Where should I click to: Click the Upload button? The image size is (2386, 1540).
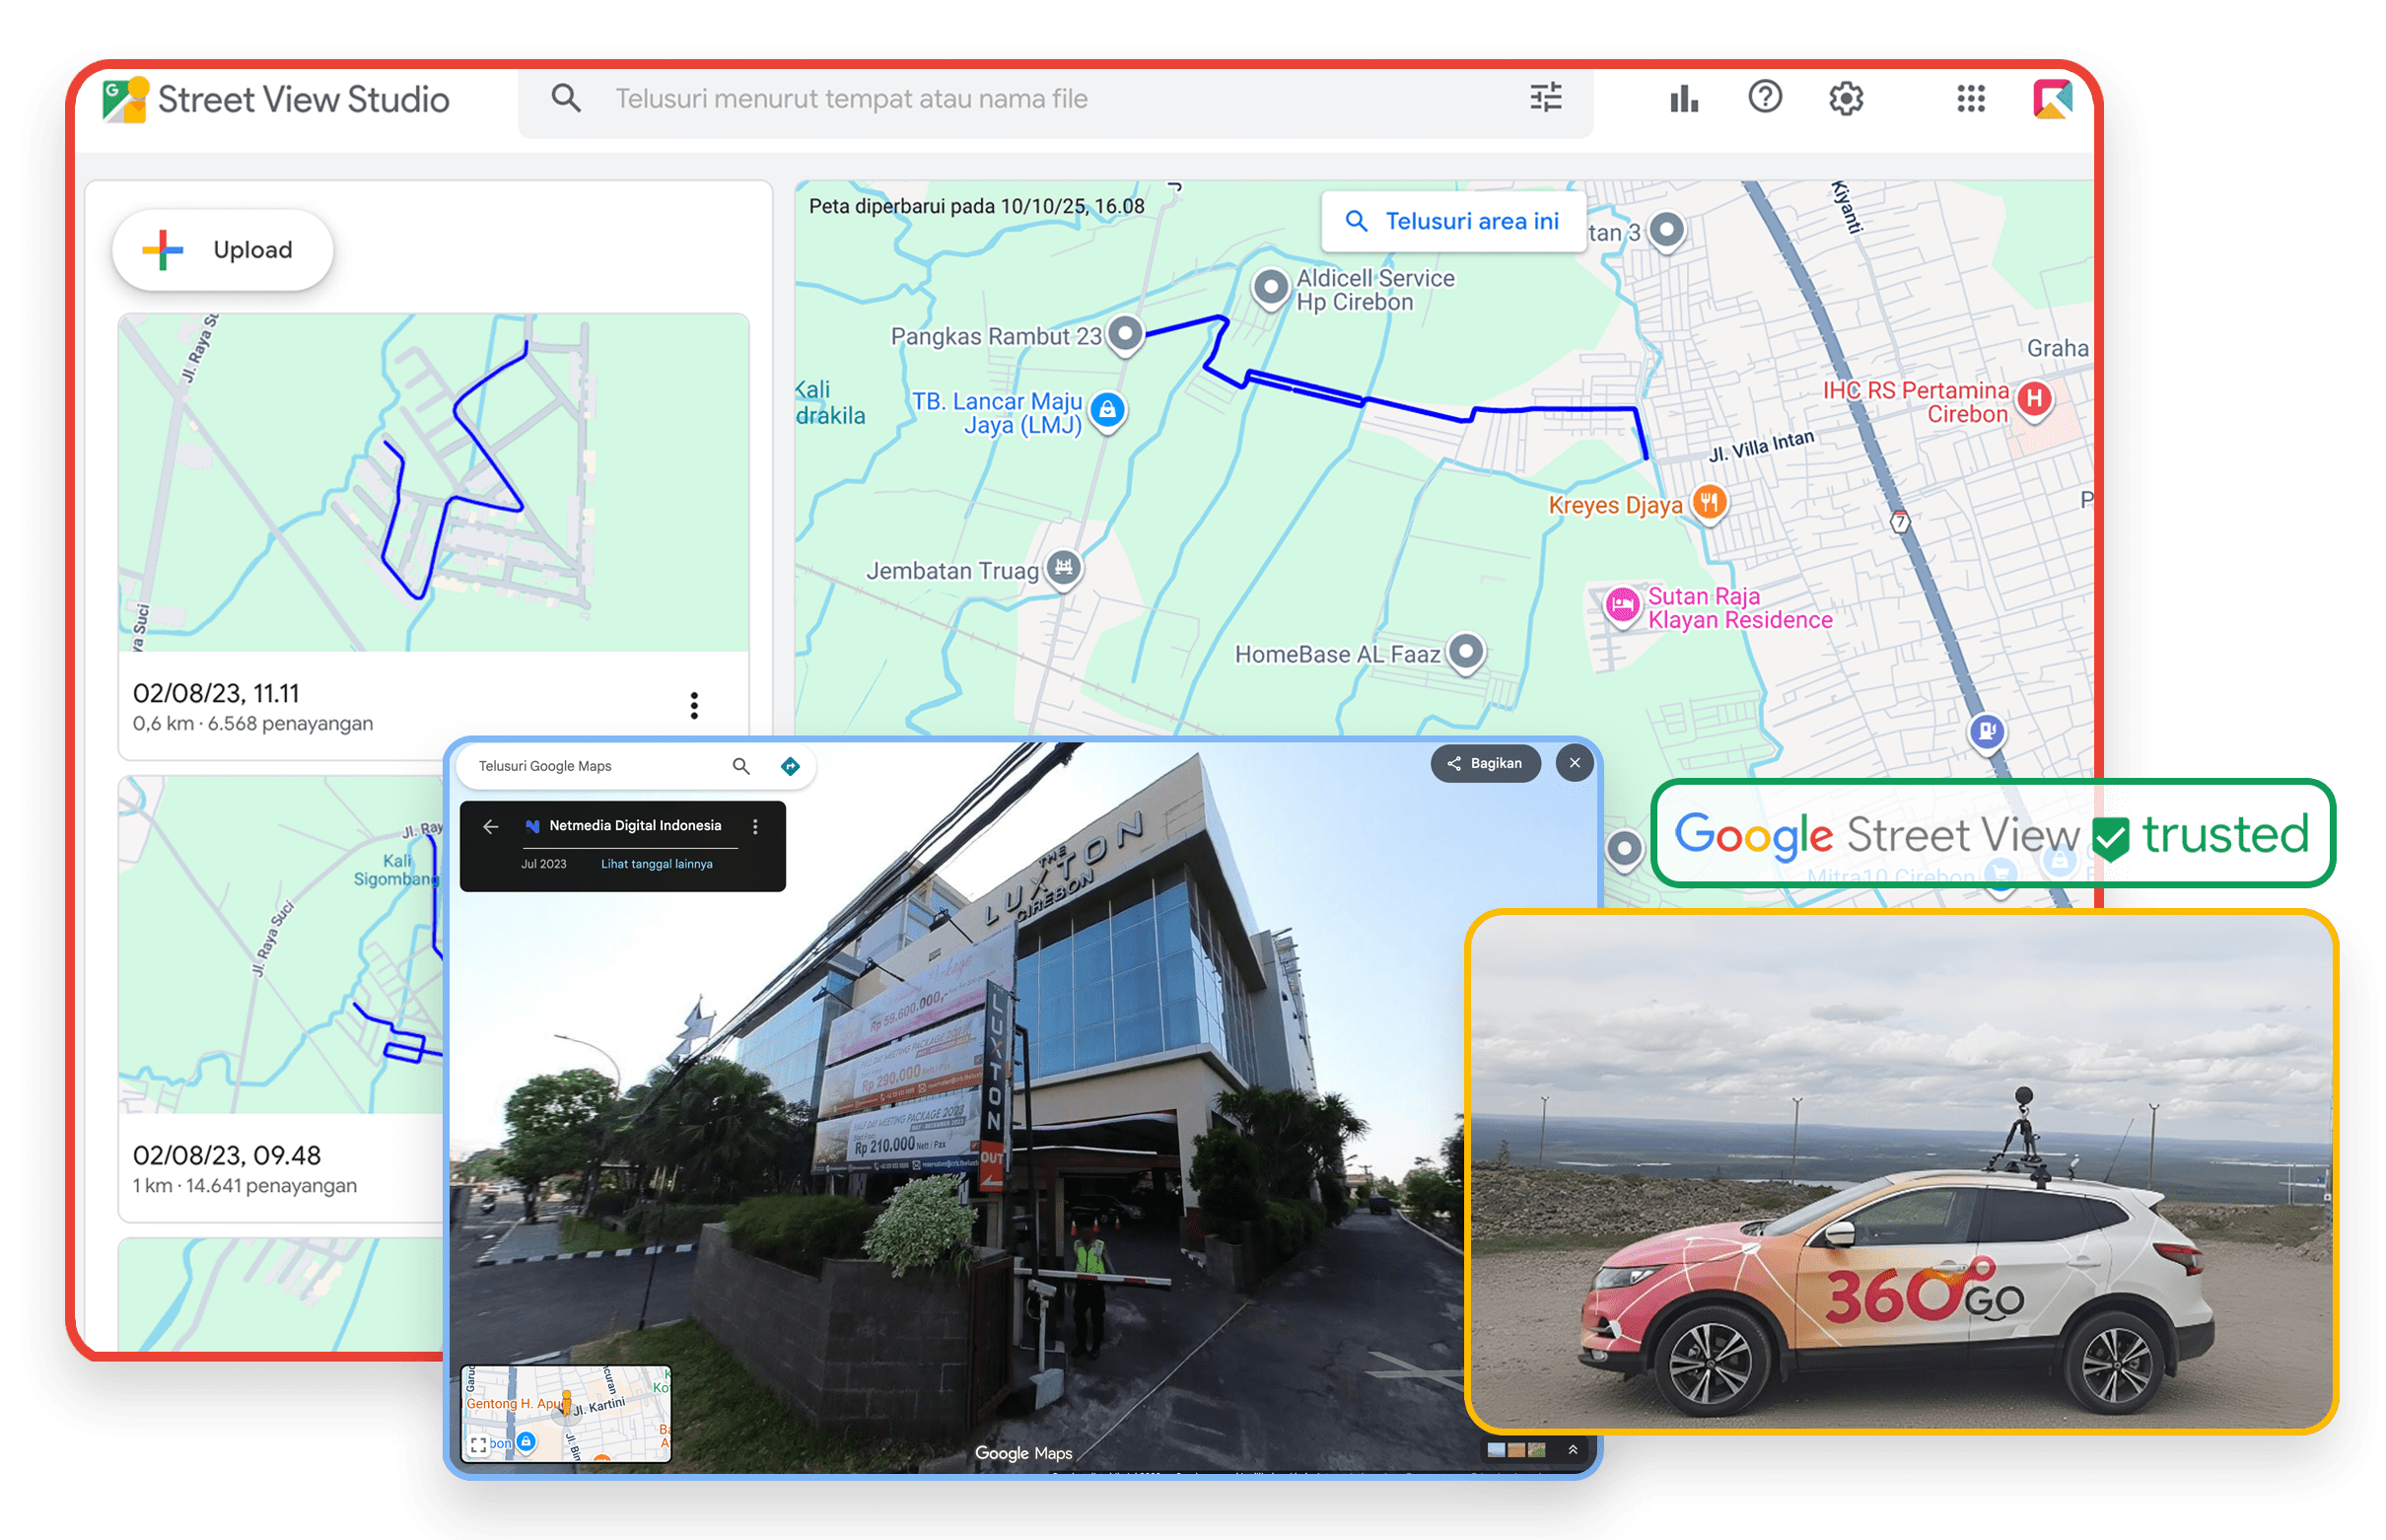(x=222, y=250)
